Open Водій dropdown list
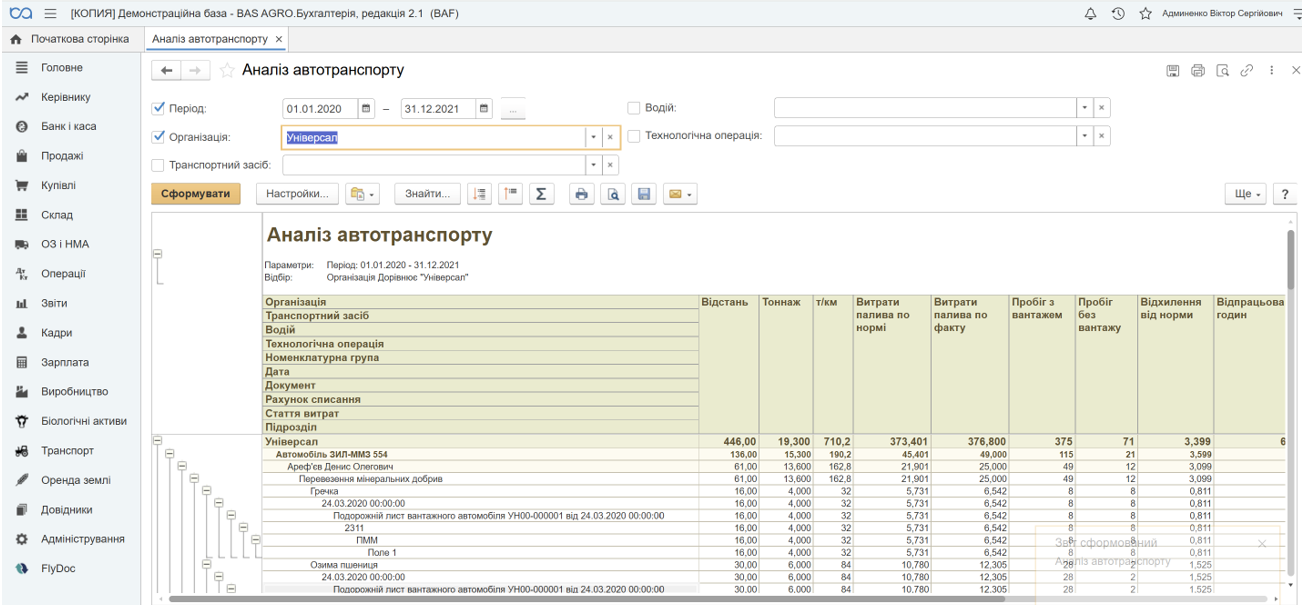The width and height of the screenshot is (1302, 605). point(1084,108)
